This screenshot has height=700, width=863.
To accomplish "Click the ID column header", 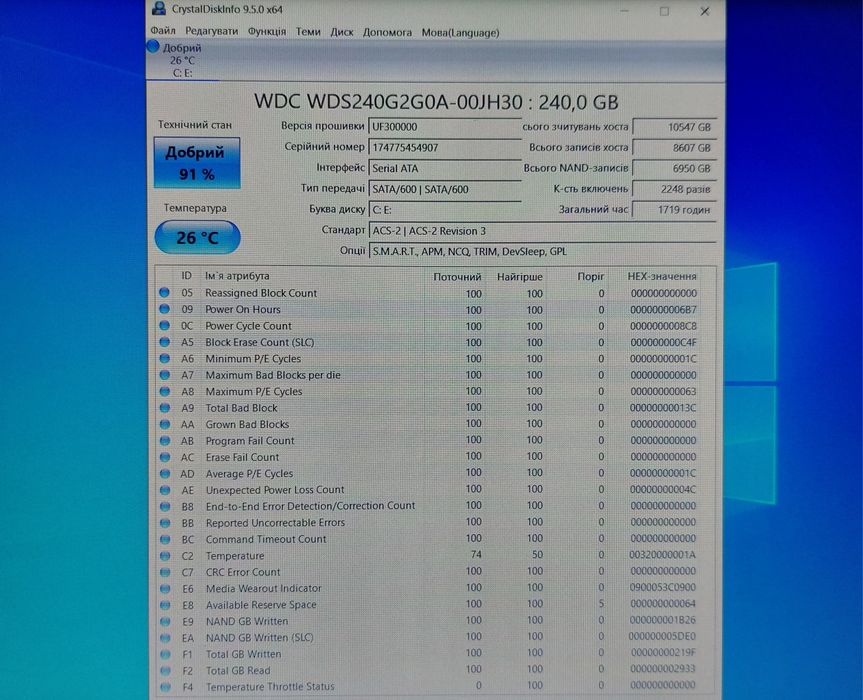I will tap(187, 276).
